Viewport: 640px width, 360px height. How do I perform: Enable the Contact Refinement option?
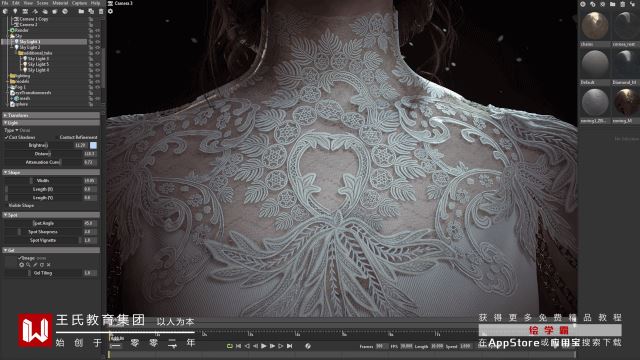78,137
